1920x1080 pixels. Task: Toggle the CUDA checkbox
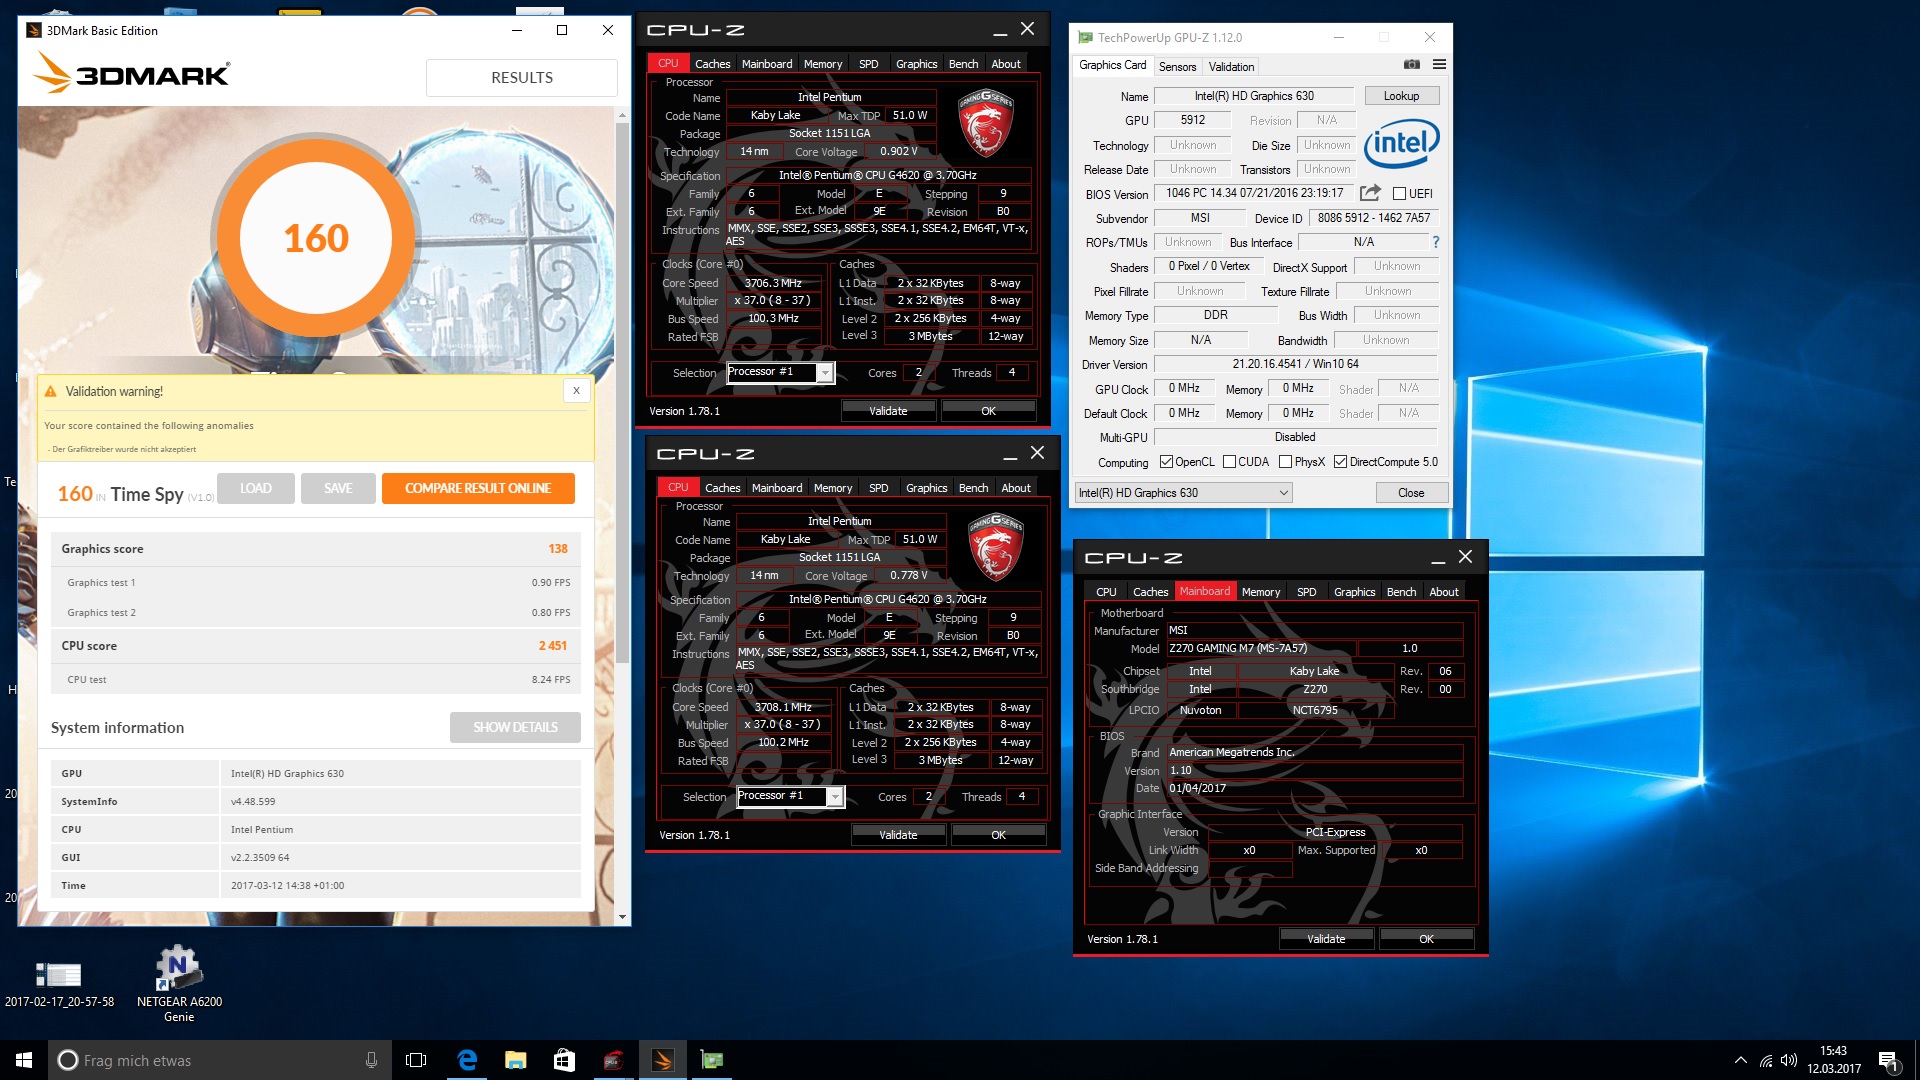click(1229, 462)
